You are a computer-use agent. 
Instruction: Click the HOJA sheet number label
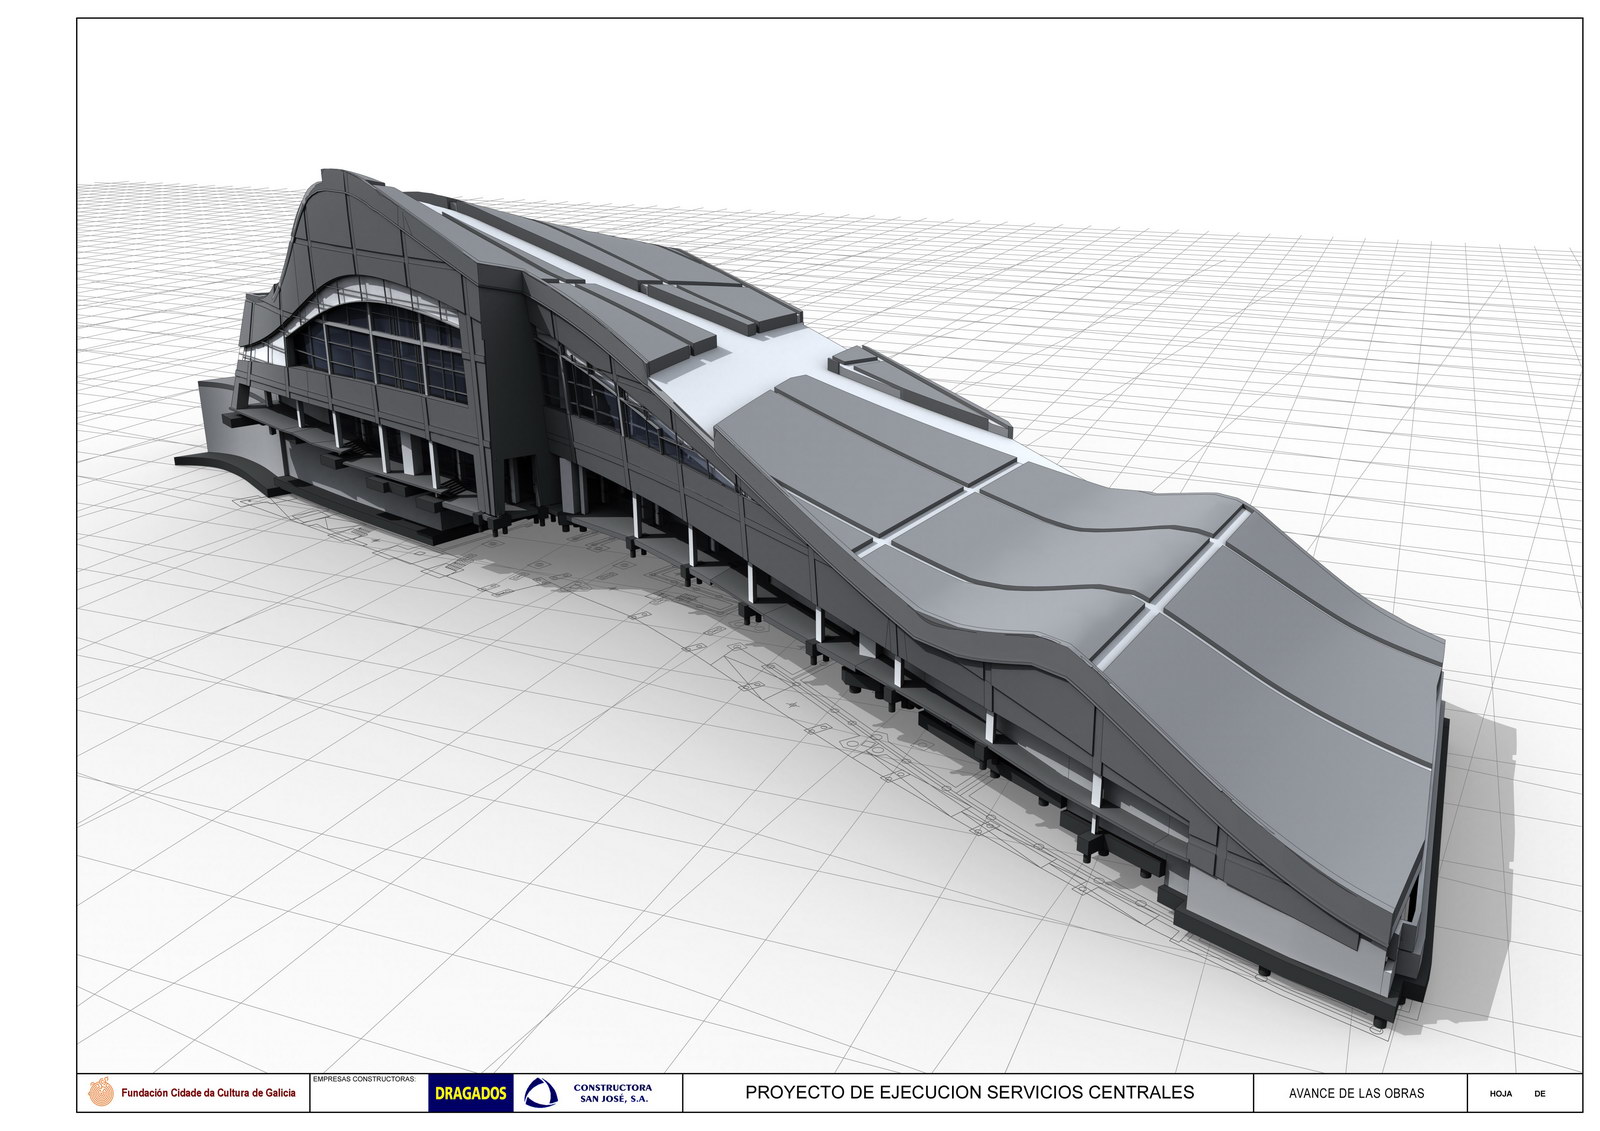[x=1500, y=1094]
